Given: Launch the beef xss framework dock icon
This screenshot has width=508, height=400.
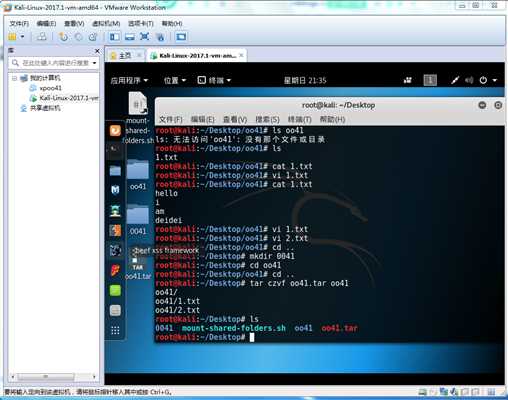Looking at the screenshot, I should coord(115,250).
